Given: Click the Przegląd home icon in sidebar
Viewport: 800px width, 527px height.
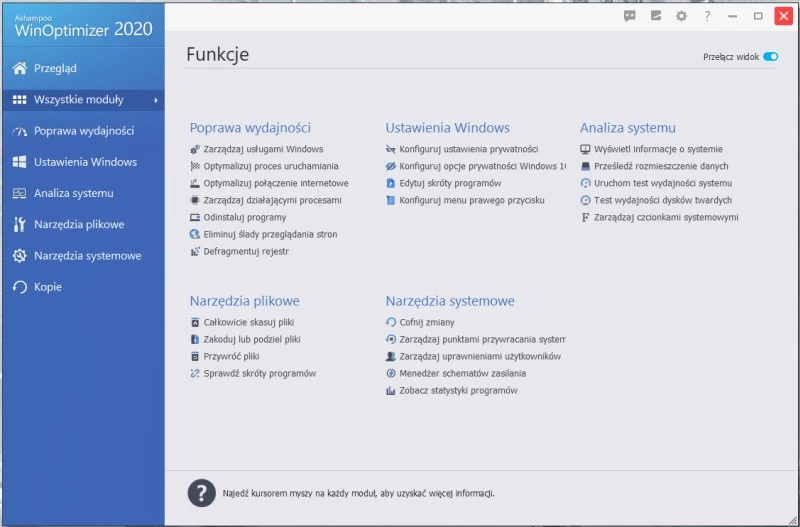Looking at the screenshot, I should [x=19, y=68].
